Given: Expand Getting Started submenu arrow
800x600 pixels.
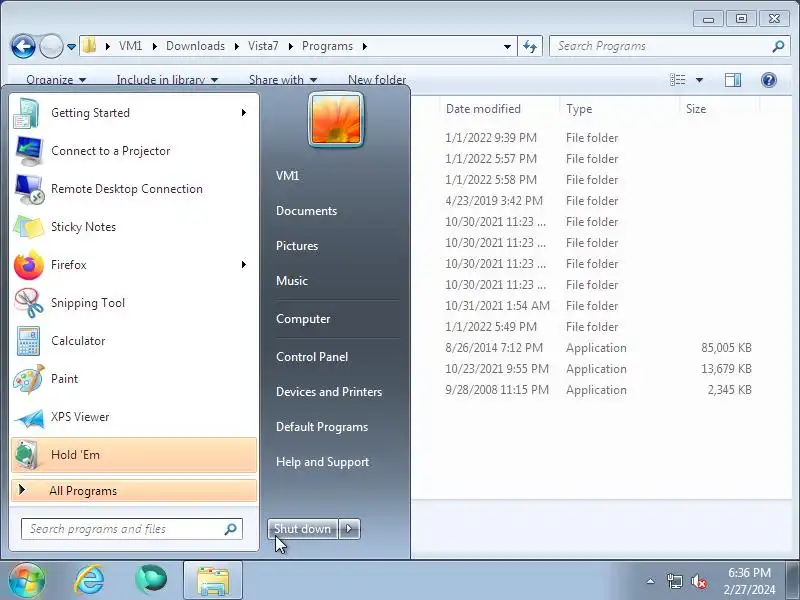Looking at the screenshot, I should (244, 113).
